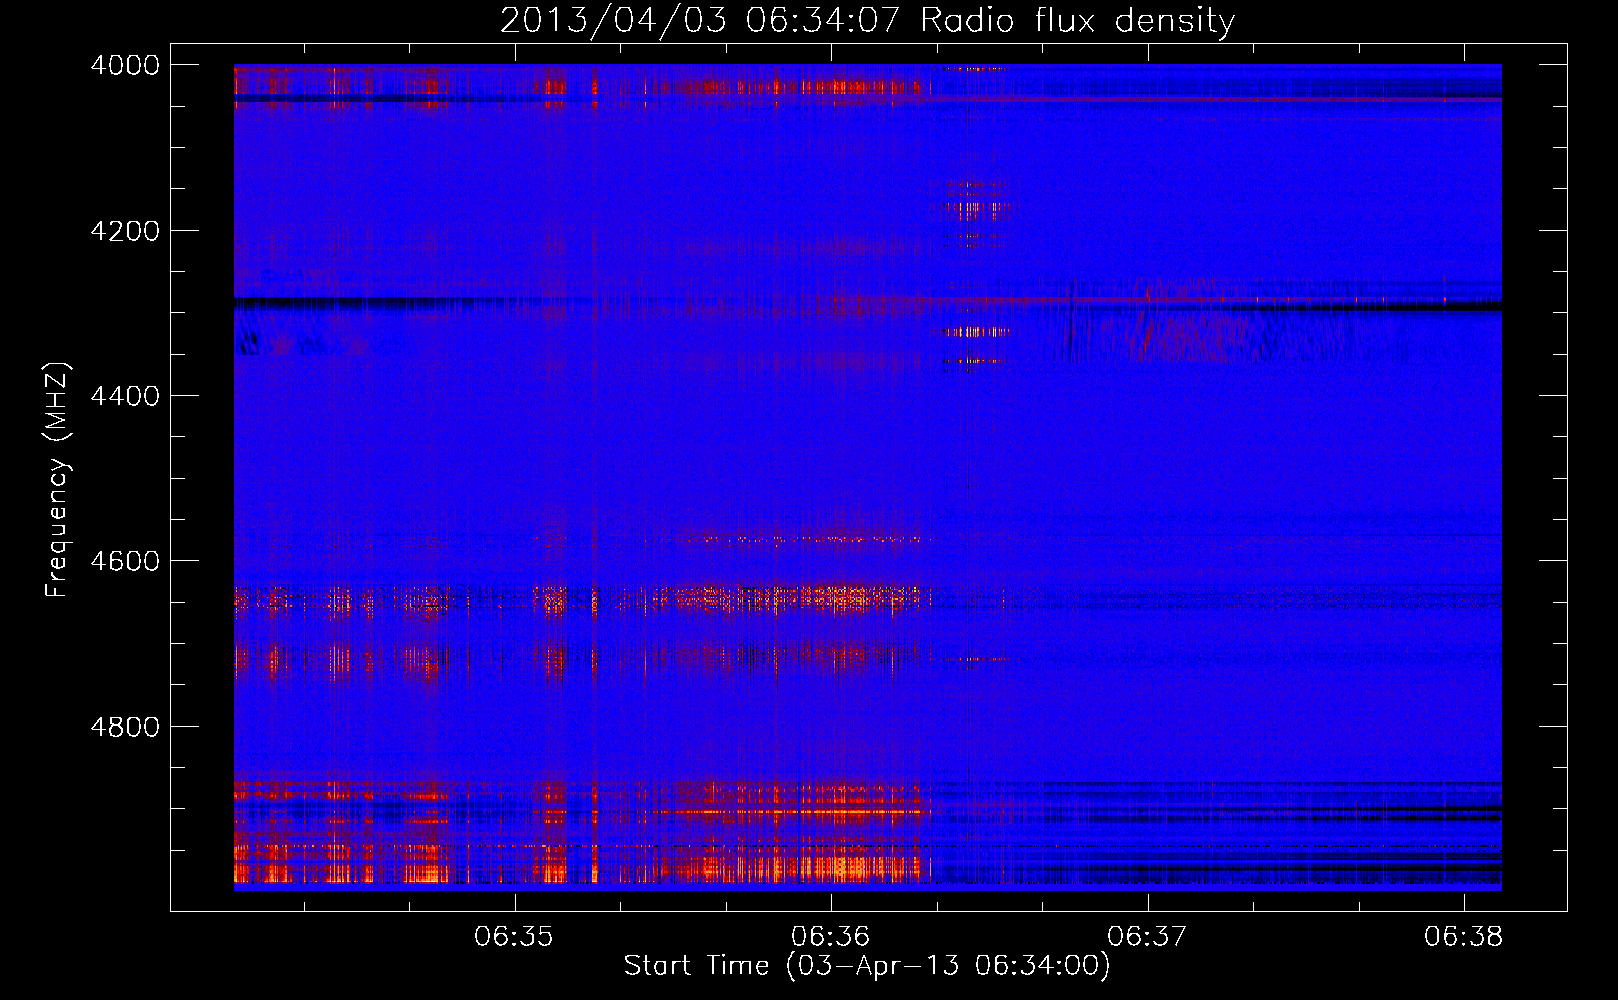Click the "06:38" time axis label

coord(1463,937)
